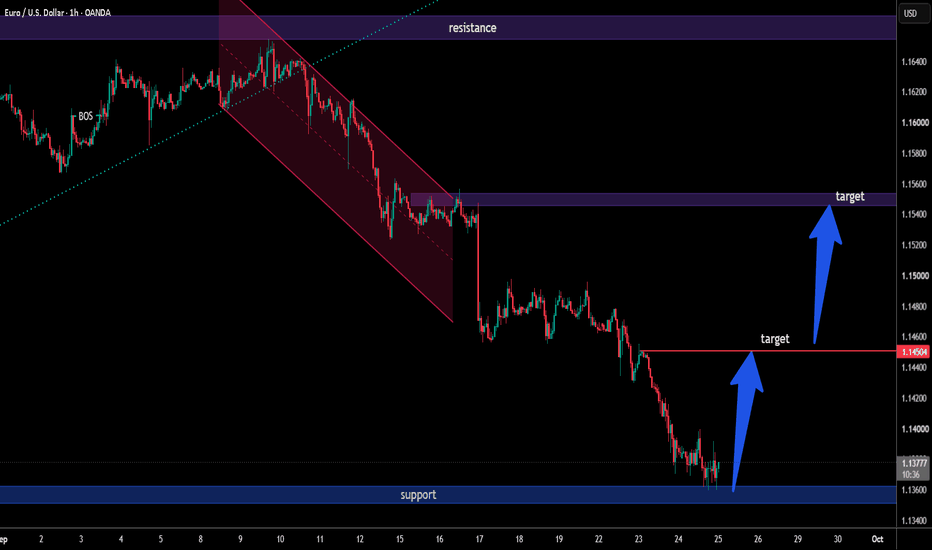Click the 1.16000 price axis level
The image size is (932, 550).
point(914,122)
